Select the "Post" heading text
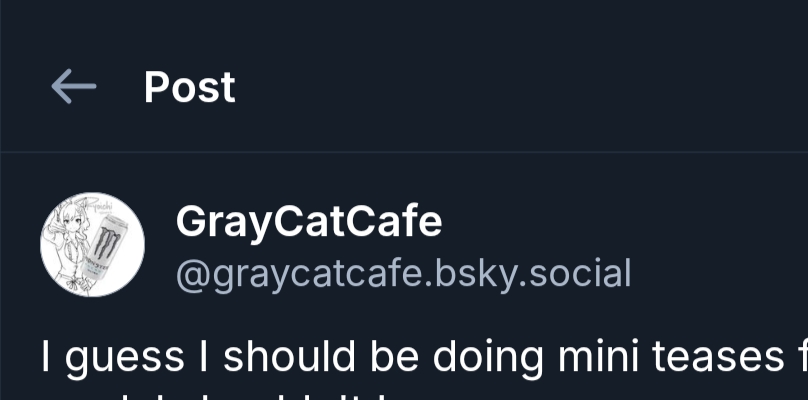This screenshot has width=808, height=400. click(x=189, y=88)
